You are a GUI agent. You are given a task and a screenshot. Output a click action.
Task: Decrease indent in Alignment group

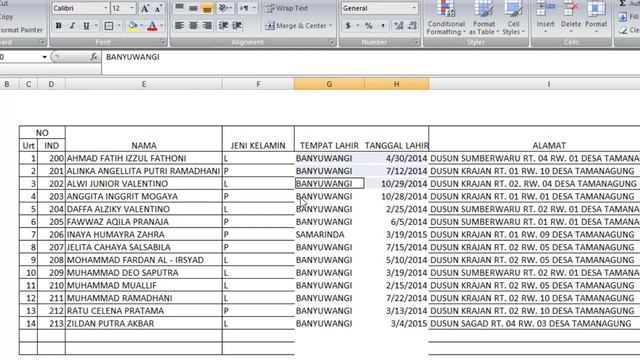pos(223,26)
